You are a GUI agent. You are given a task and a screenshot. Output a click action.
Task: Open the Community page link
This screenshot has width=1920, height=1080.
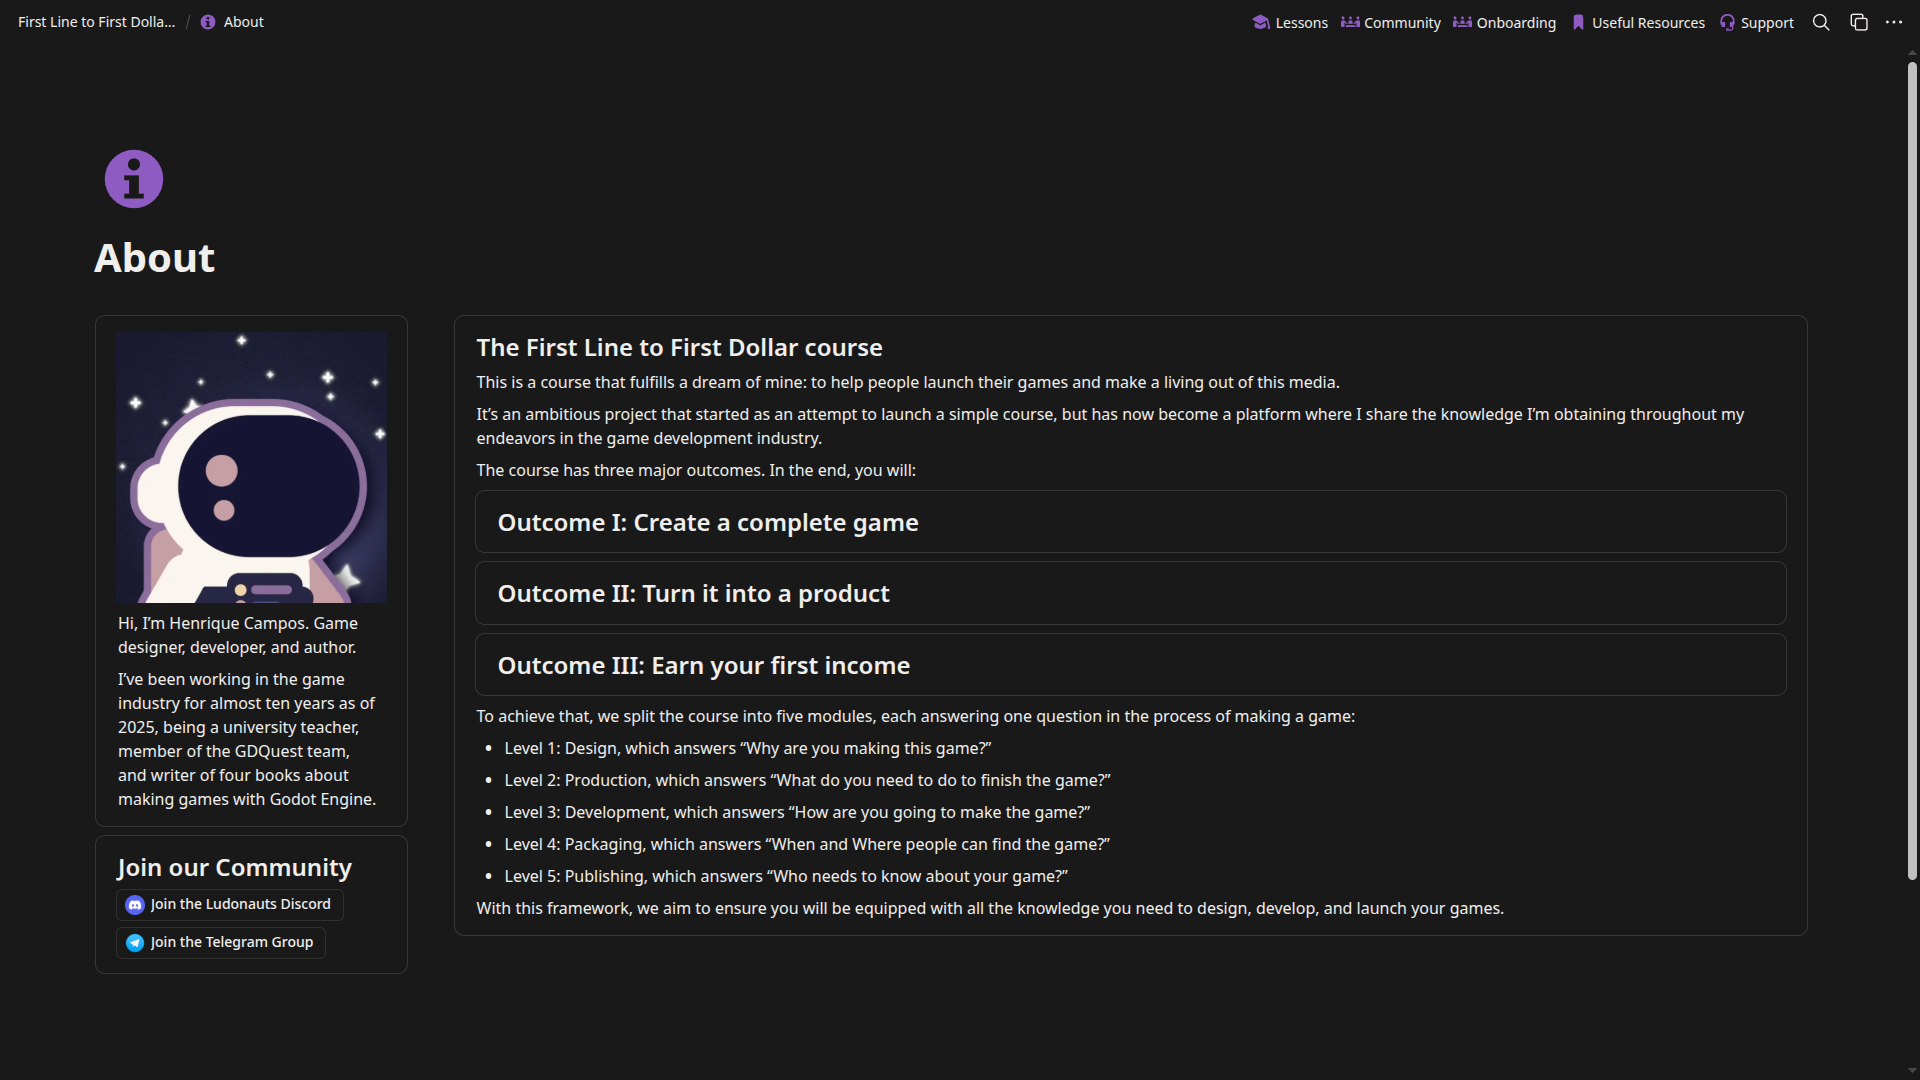coord(1391,22)
